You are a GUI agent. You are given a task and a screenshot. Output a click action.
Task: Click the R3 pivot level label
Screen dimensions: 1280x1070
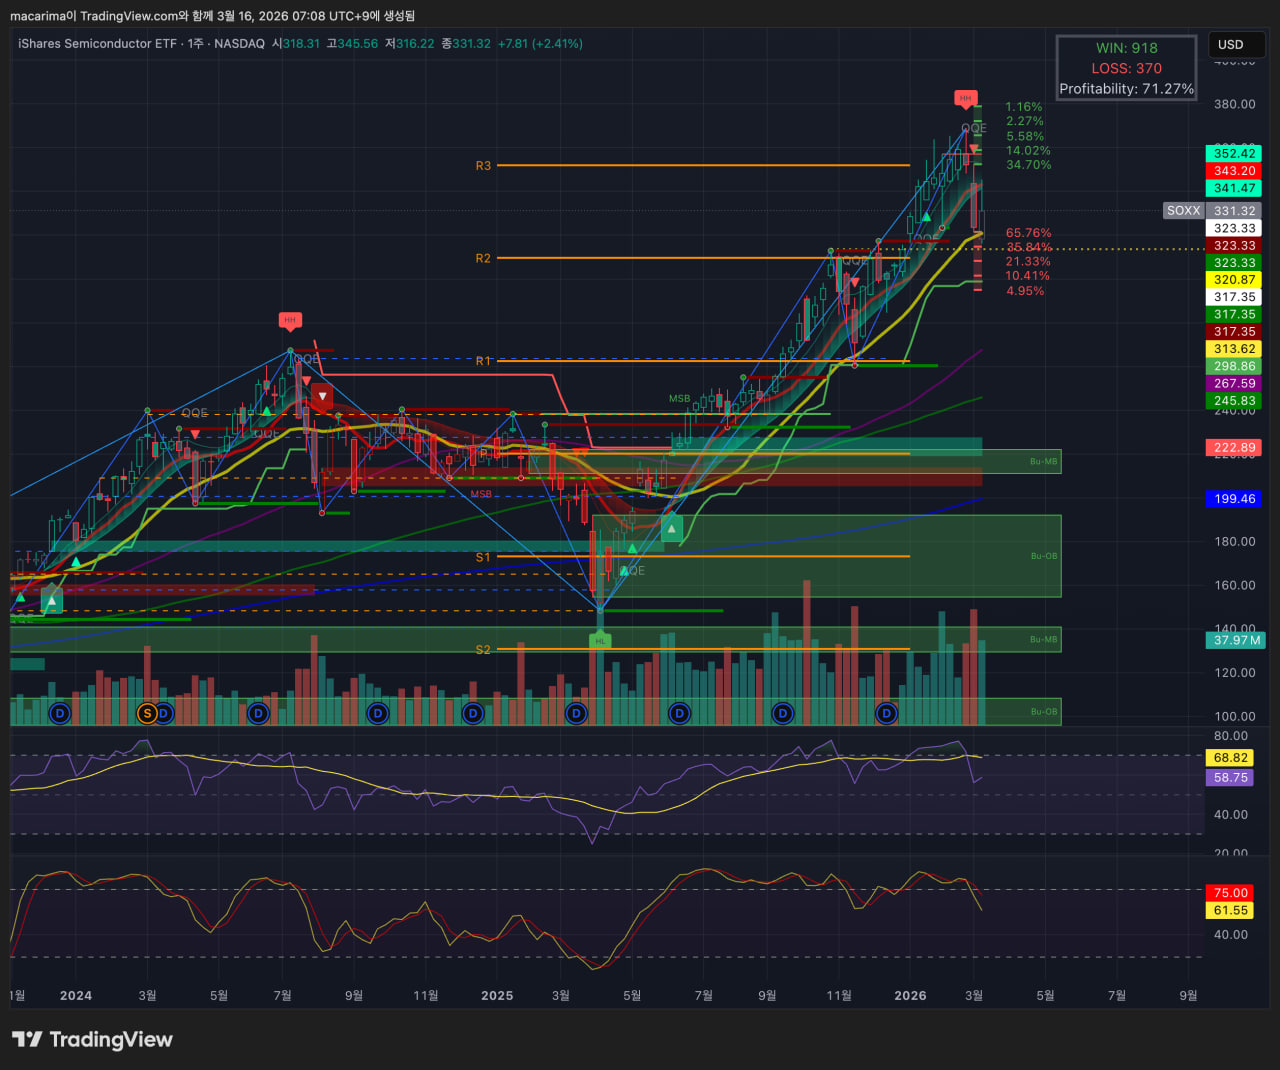[x=483, y=166]
